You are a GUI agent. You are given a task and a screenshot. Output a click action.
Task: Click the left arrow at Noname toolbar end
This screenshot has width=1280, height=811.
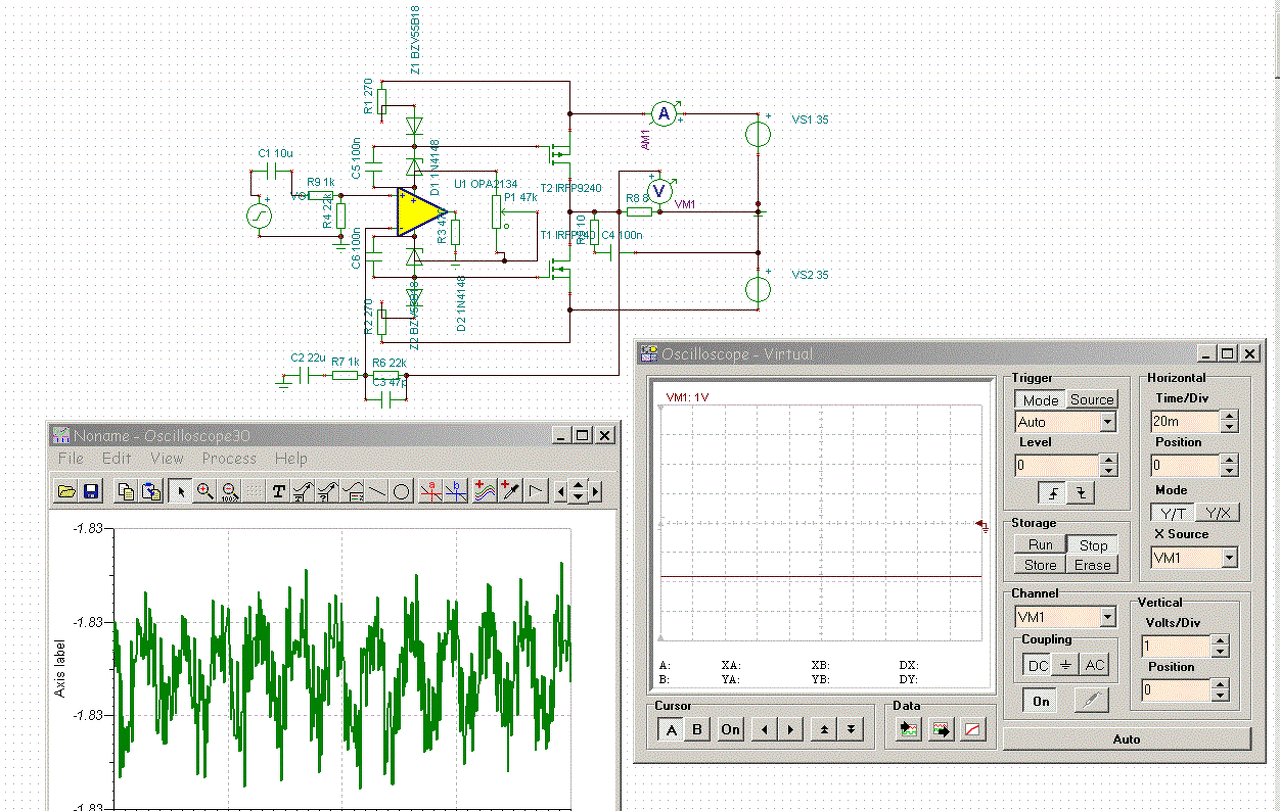pyautogui.click(x=561, y=492)
